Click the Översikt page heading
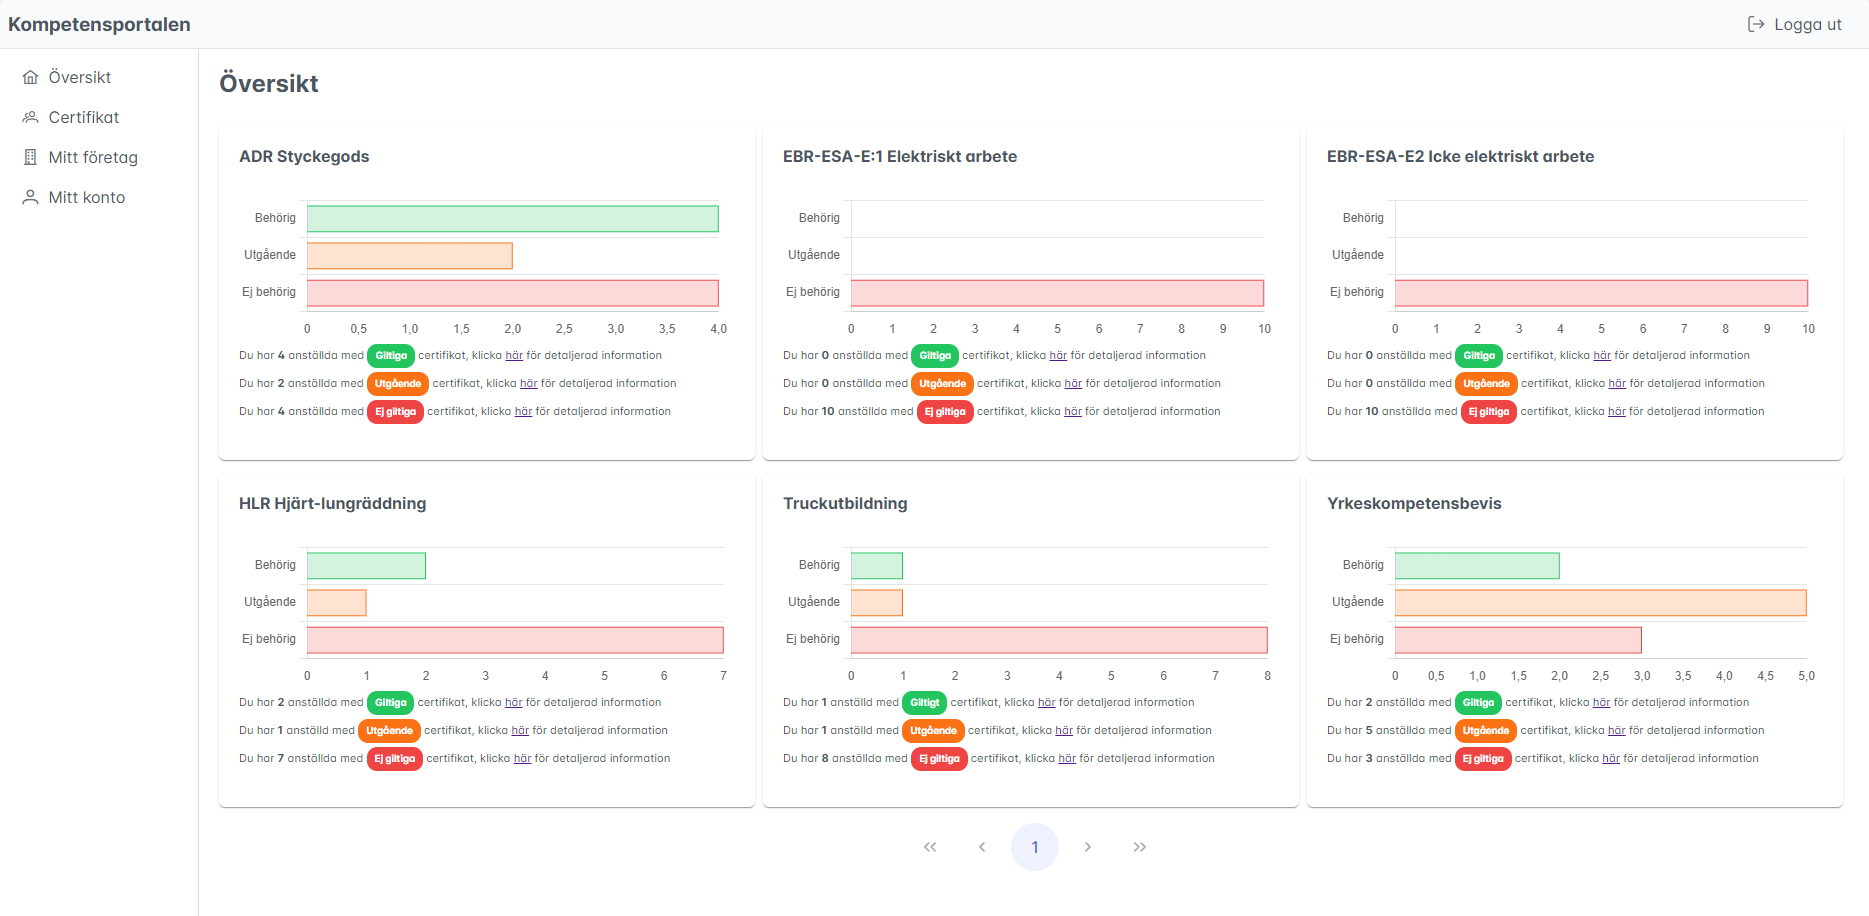Image resolution: width=1869 pixels, height=916 pixels. 269,83
